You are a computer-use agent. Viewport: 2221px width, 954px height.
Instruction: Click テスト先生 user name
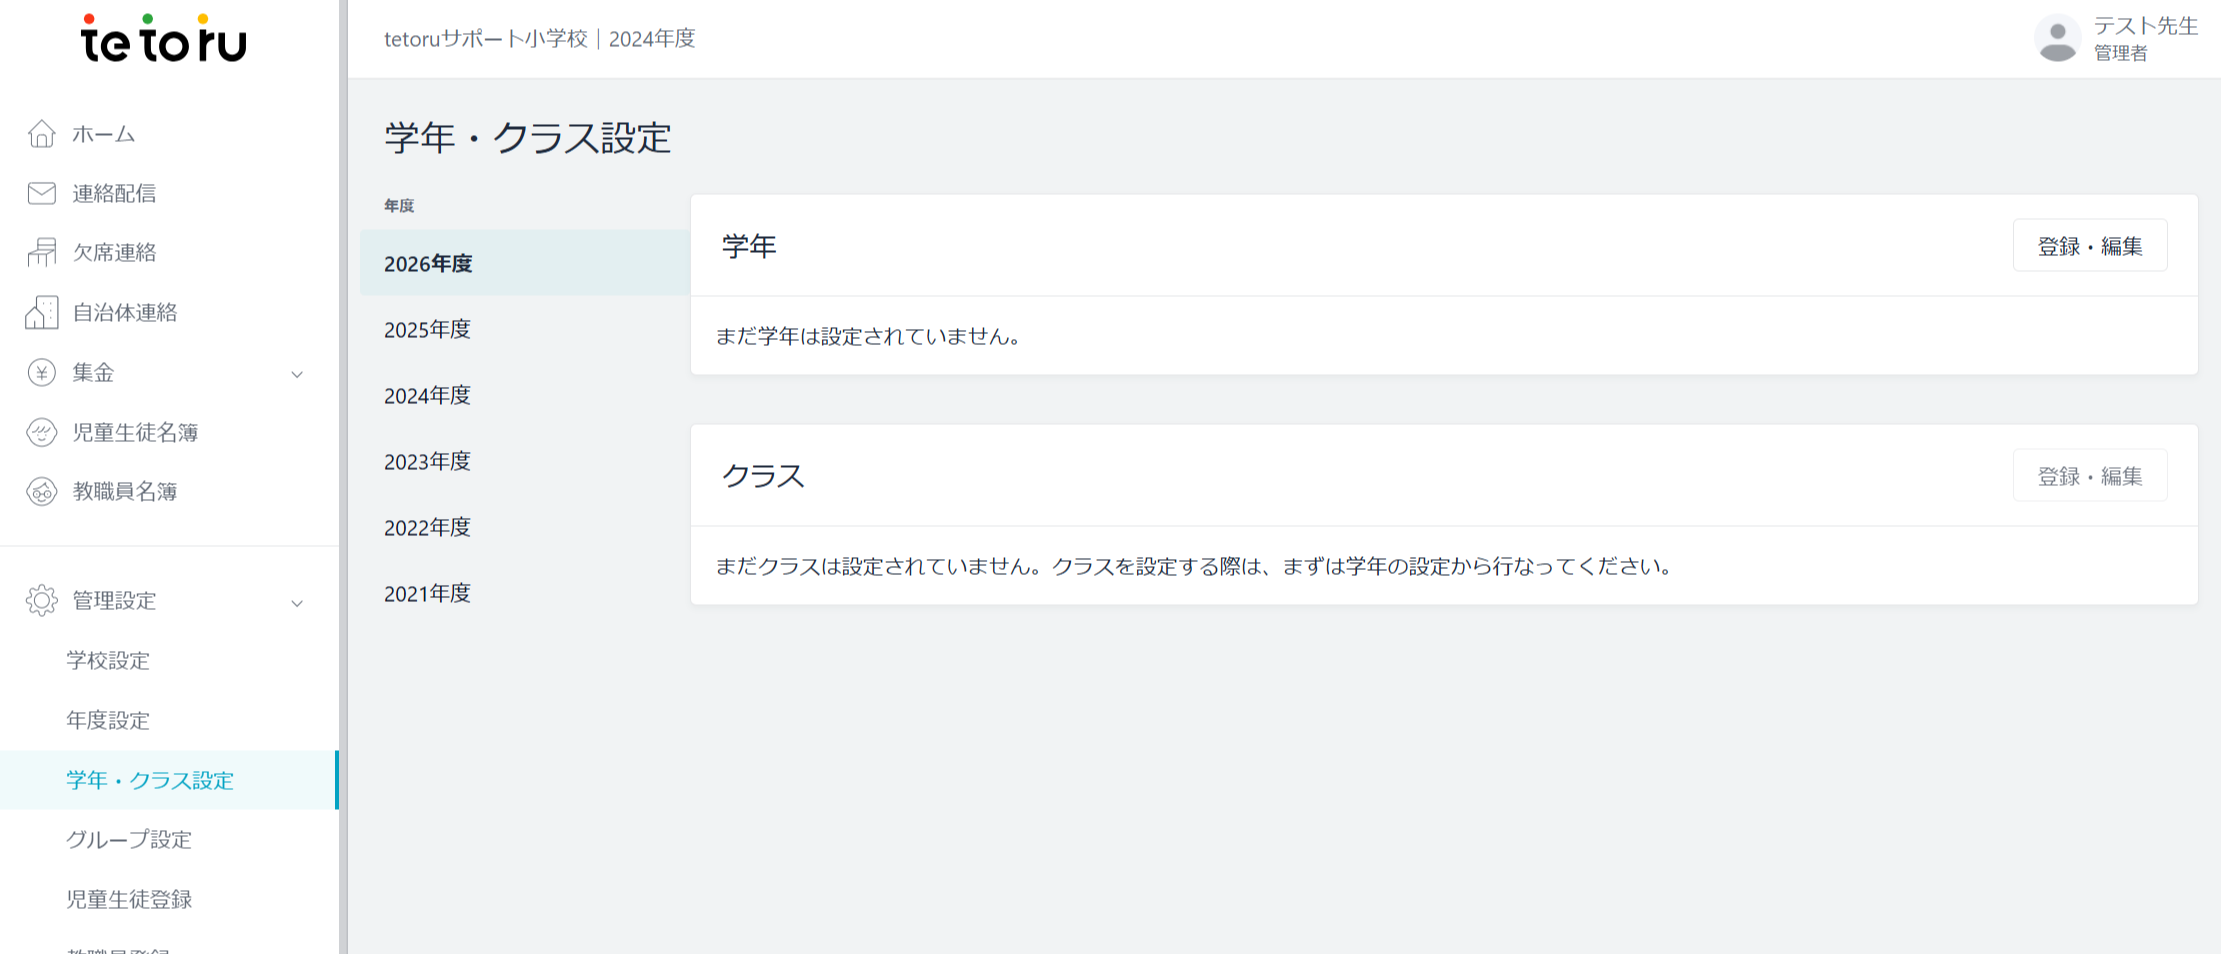[x=2145, y=26]
